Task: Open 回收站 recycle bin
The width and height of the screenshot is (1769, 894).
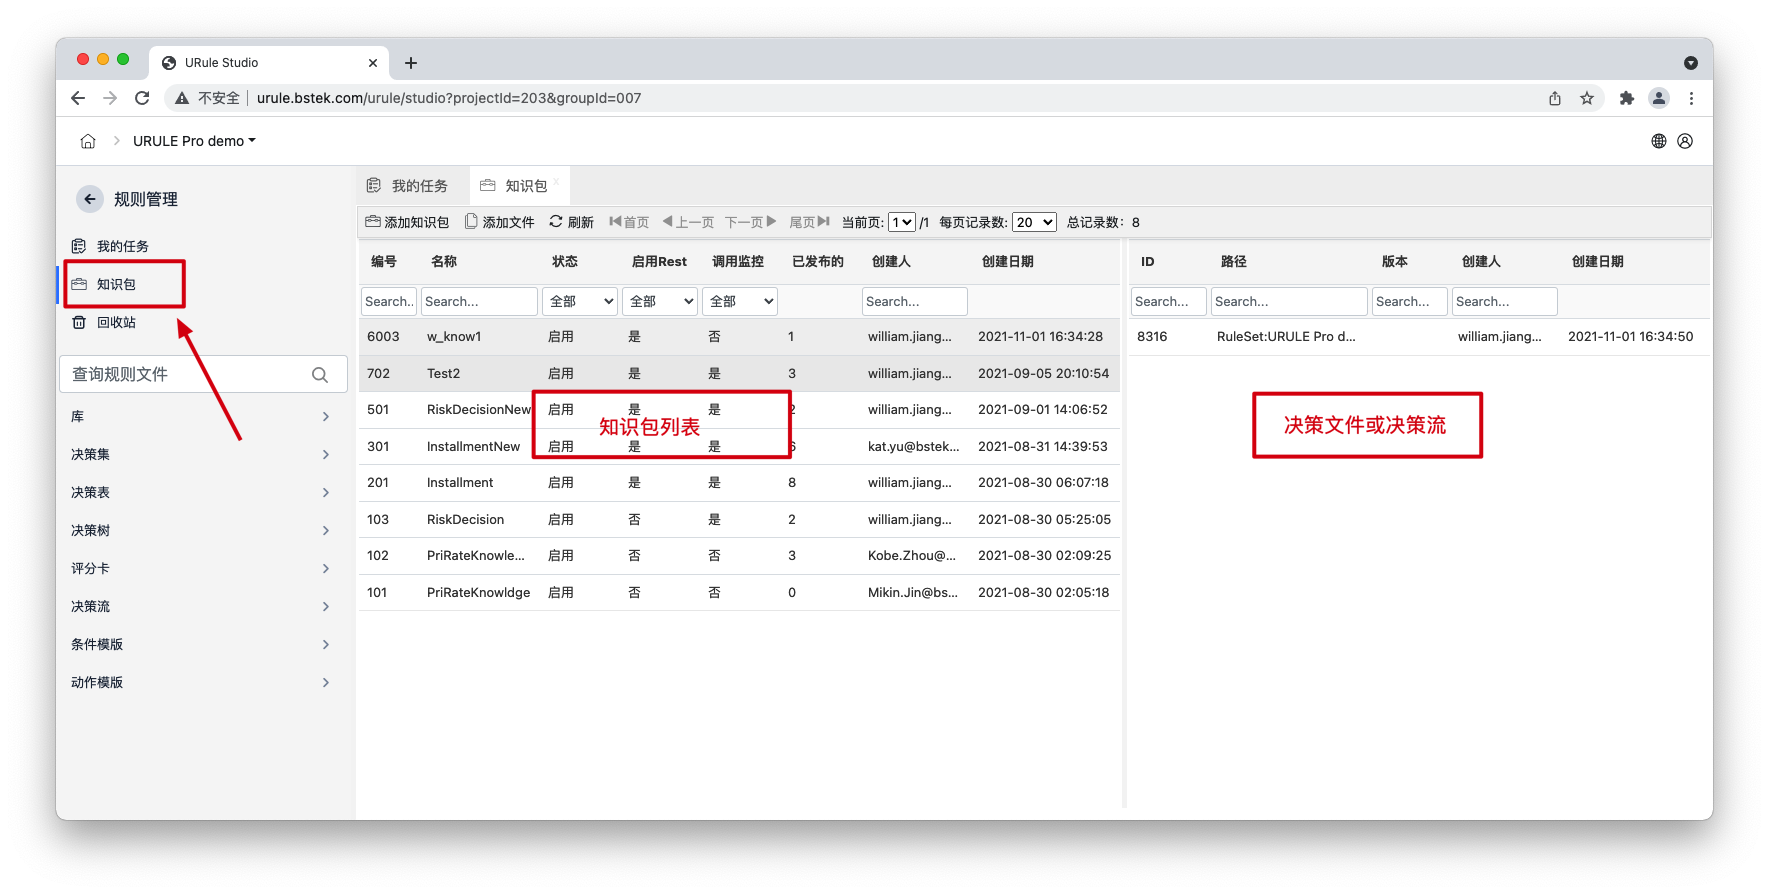Action: point(115,322)
